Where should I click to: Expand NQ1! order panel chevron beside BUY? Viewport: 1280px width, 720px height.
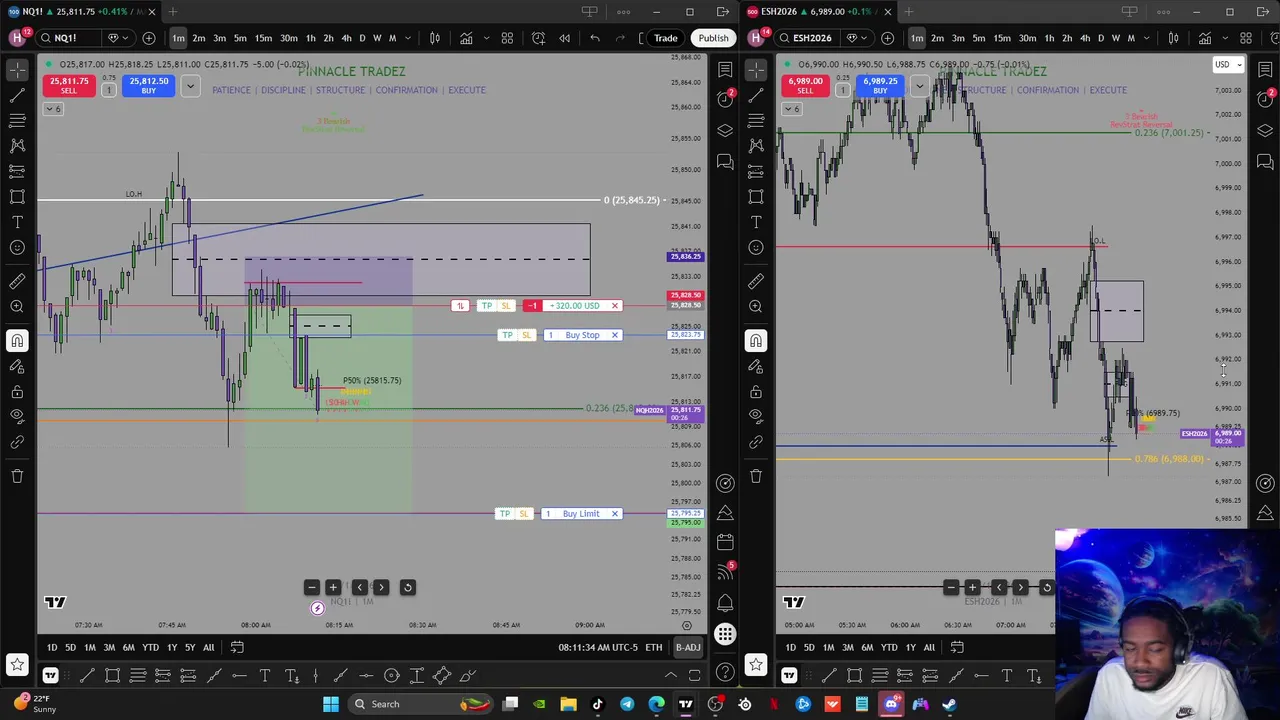click(x=190, y=86)
